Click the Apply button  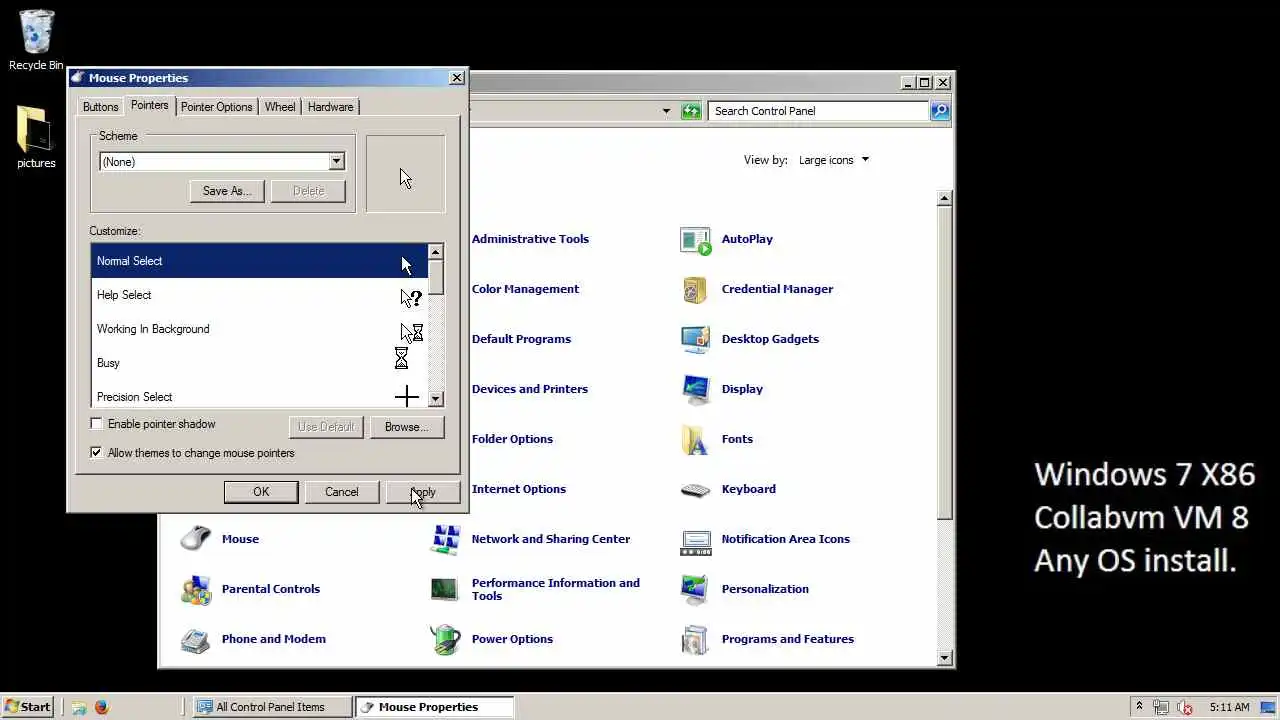tap(423, 492)
